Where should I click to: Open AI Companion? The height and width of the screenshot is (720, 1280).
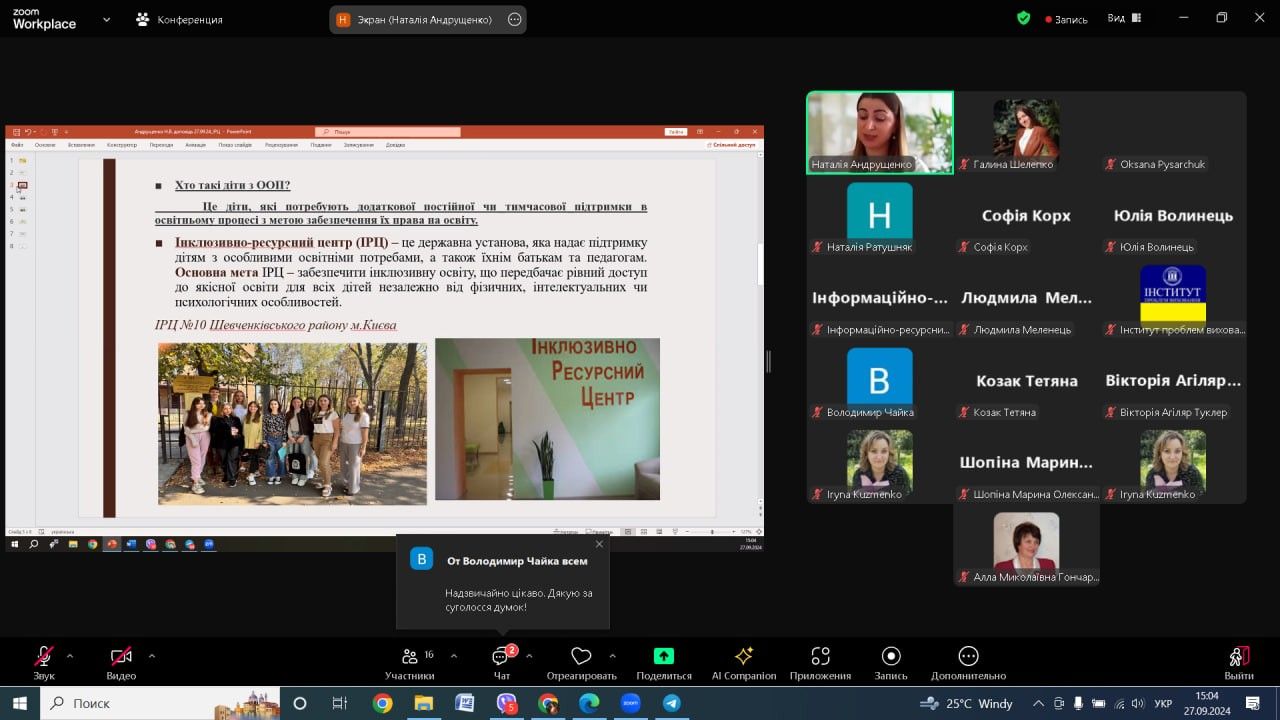(x=744, y=663)
